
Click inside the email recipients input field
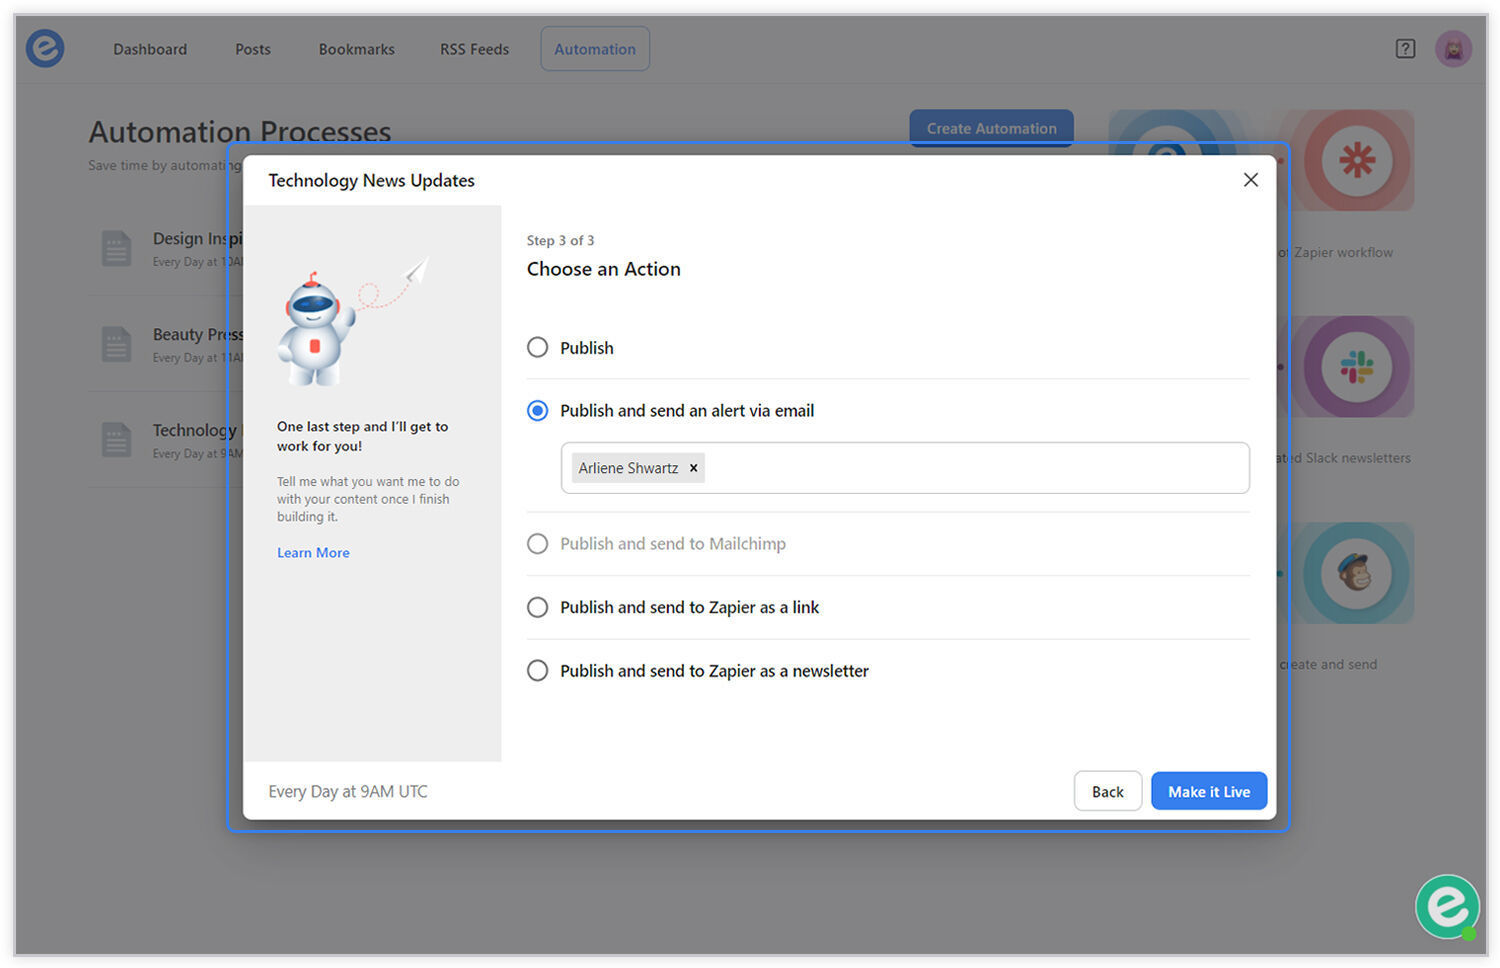(x=975, y=468)
